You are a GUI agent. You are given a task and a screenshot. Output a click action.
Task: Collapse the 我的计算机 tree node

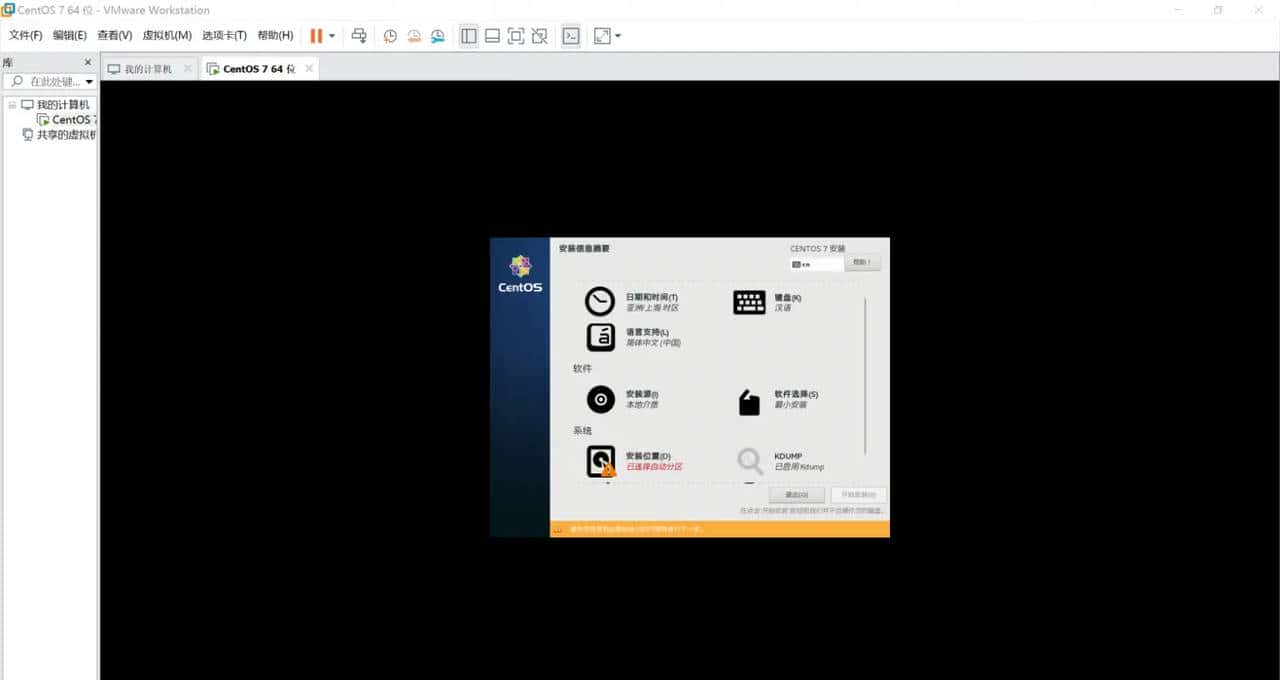[x=12, y=105]
